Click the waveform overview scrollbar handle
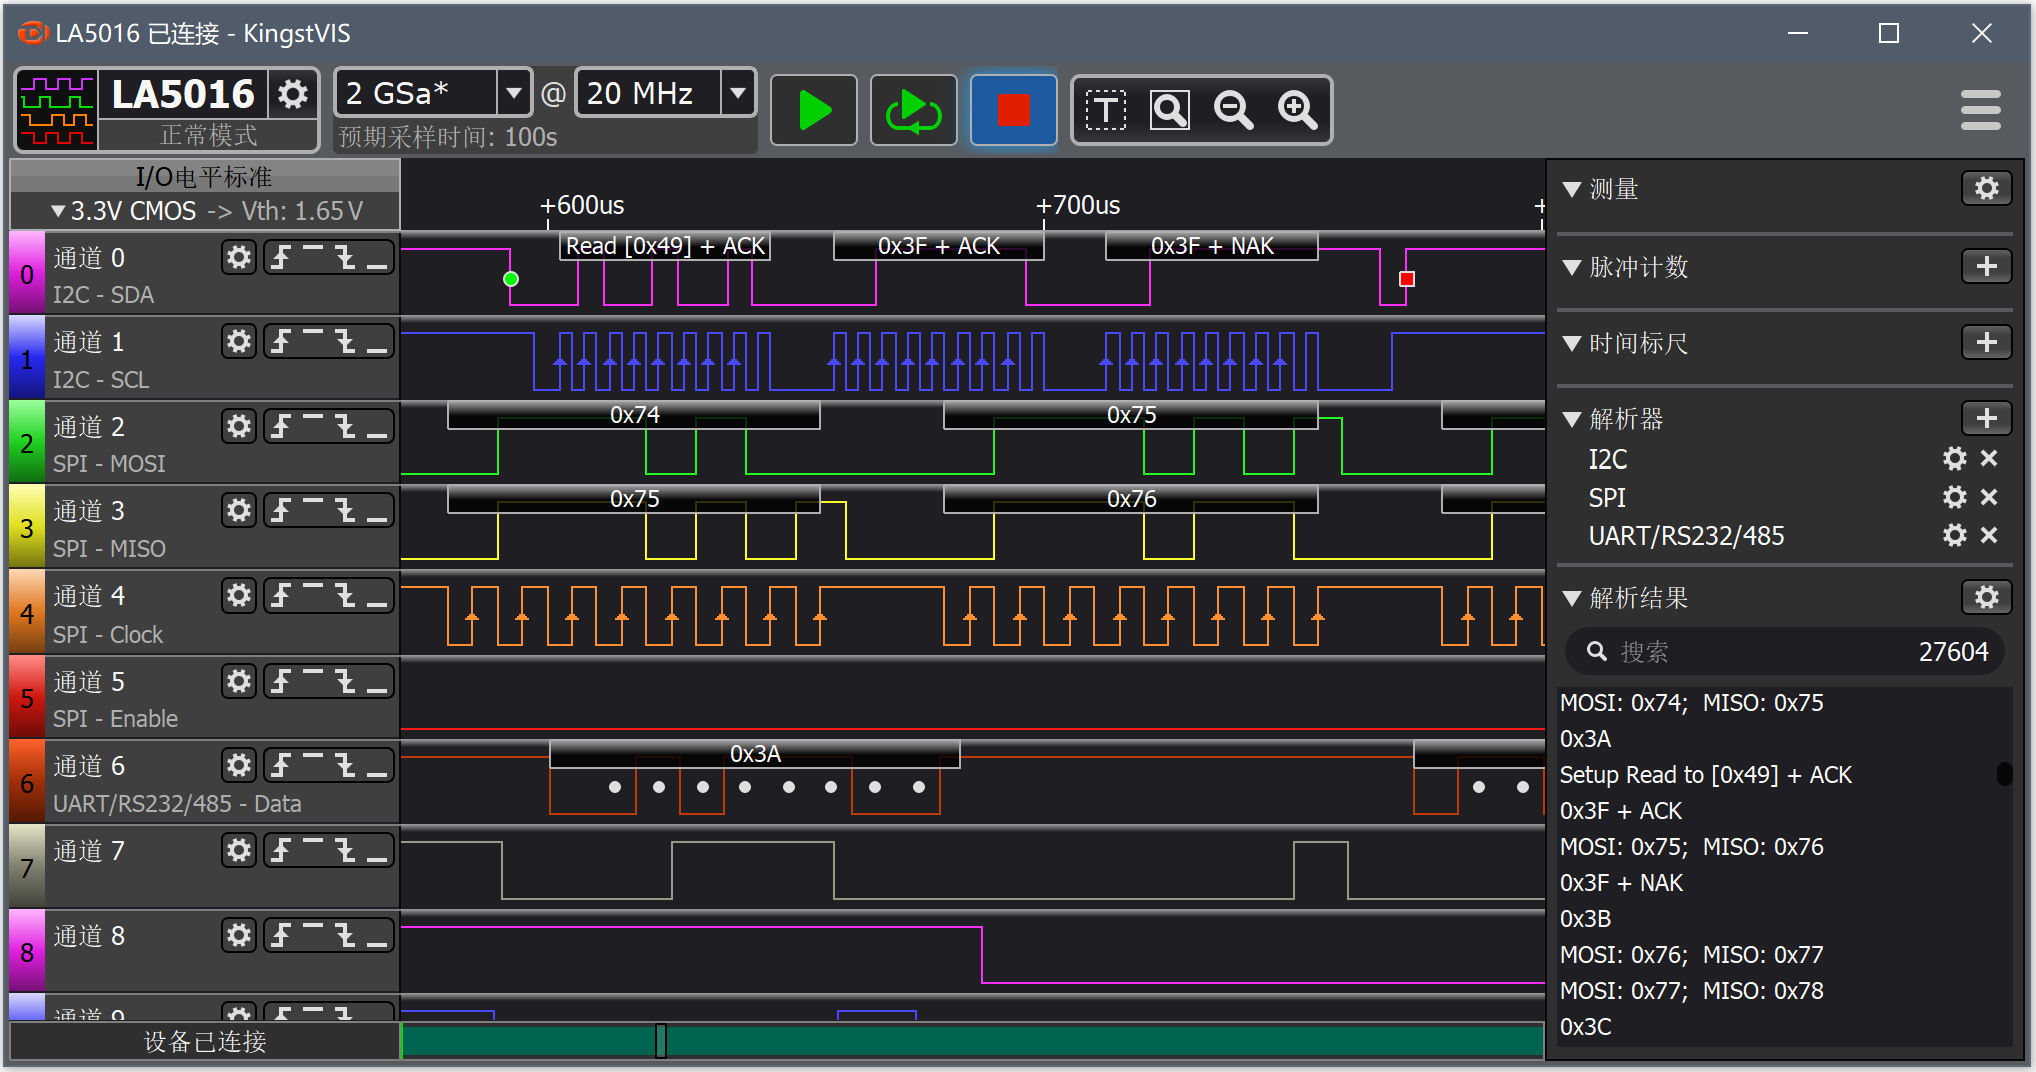The height and width of the screenshot is (1072, 2036). [x=661, y=1041]
